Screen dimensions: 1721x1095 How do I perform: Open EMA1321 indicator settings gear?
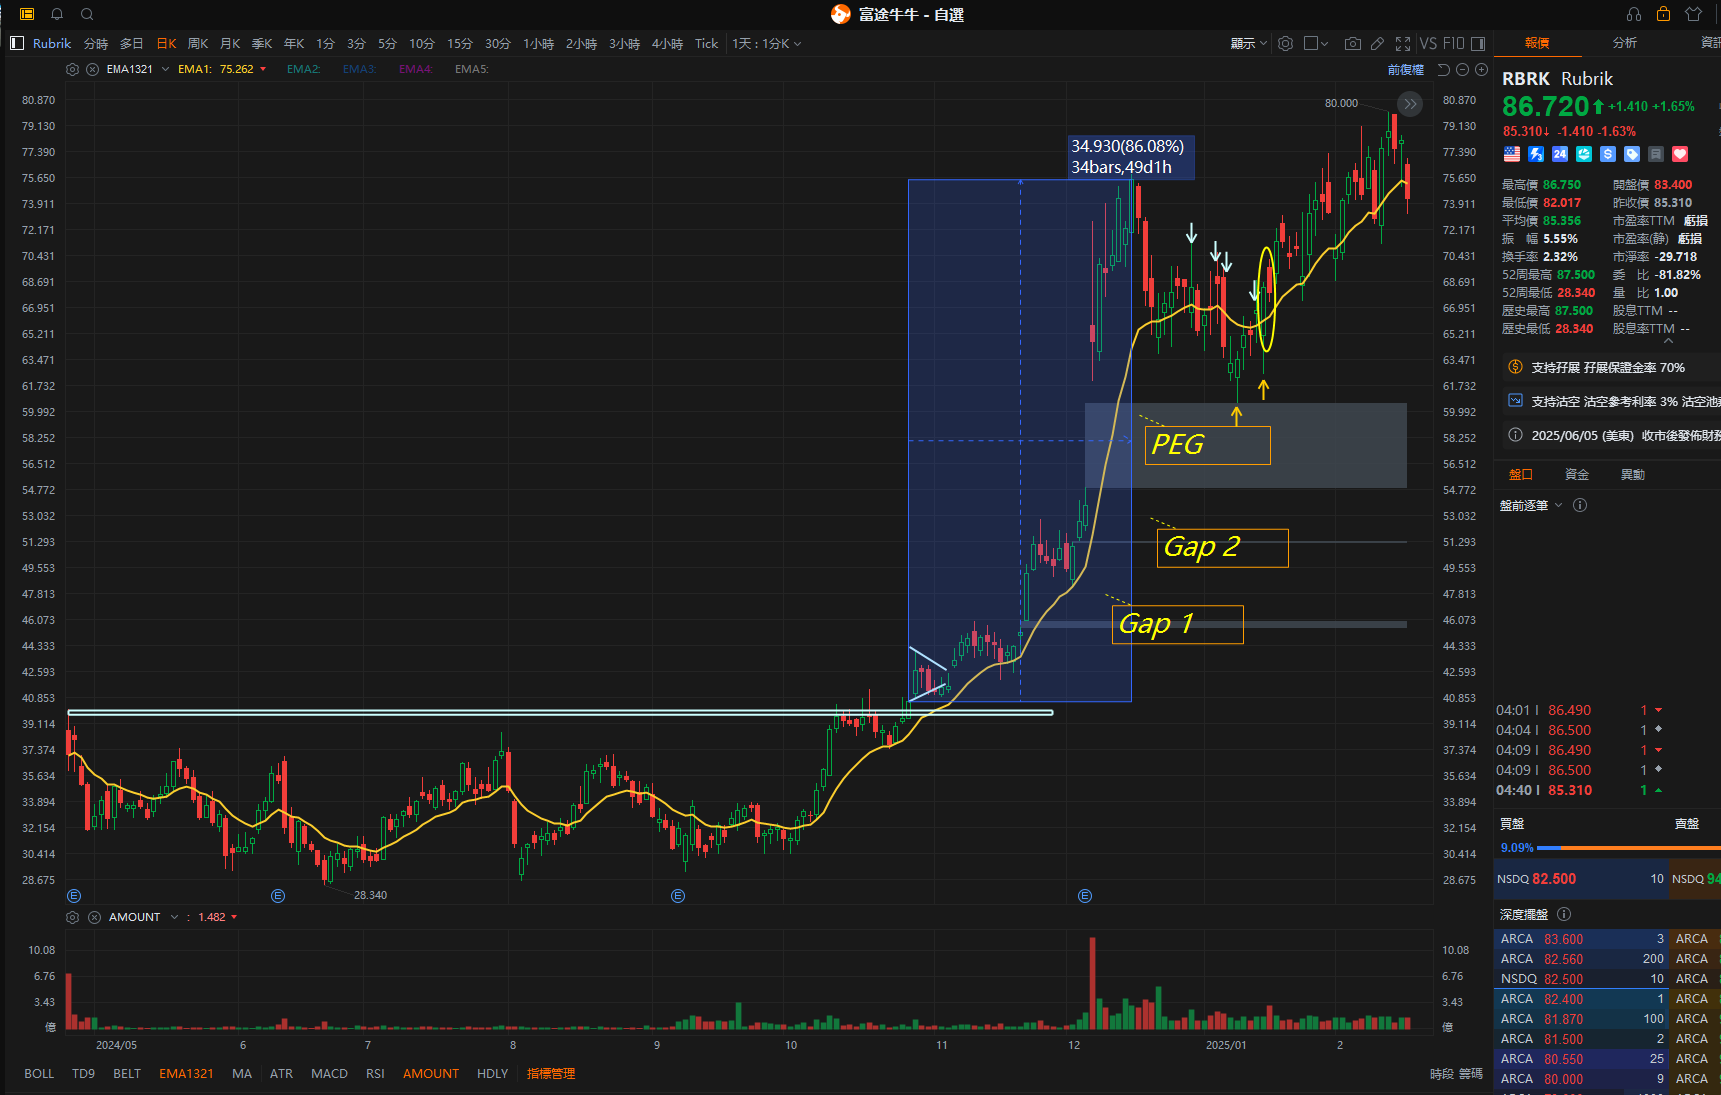(72, 69)
